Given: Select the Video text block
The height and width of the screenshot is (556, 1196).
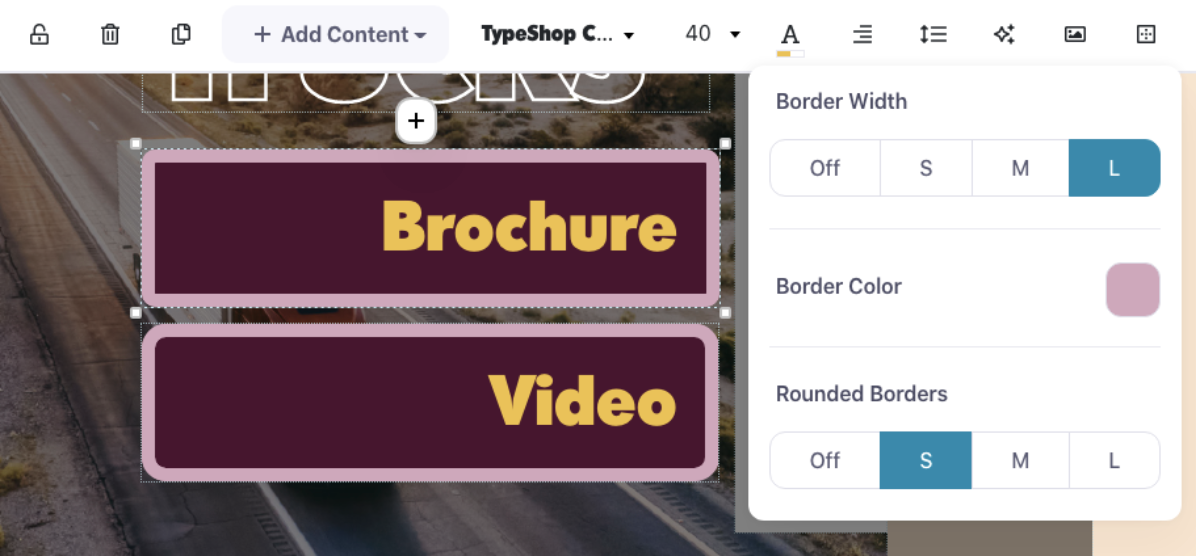Looking at the screenshot, I should [x=431, y=402].
